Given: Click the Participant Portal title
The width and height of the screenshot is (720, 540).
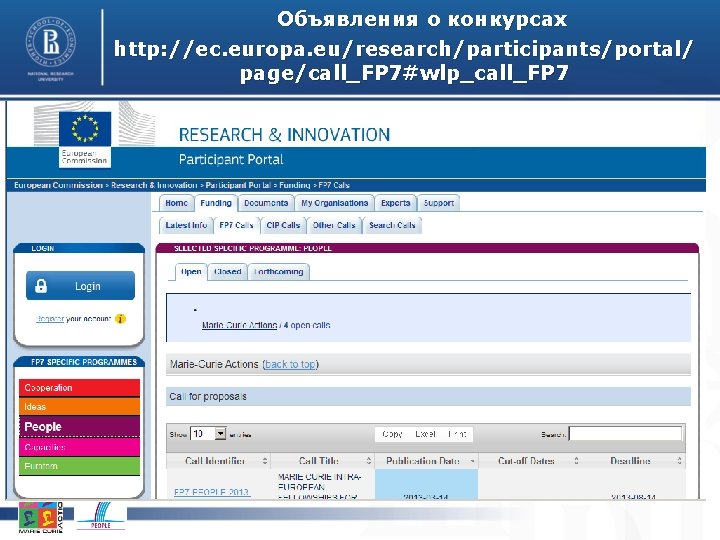Looking at the screenshot, I should (231, 160).
